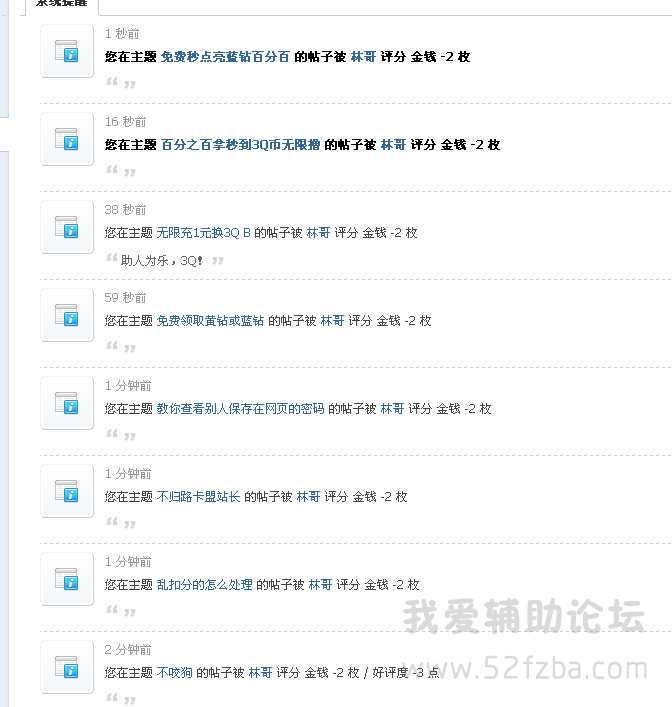Click the timestamp 59 秒前
Screen dimensions: 672x707
point(125,297)
